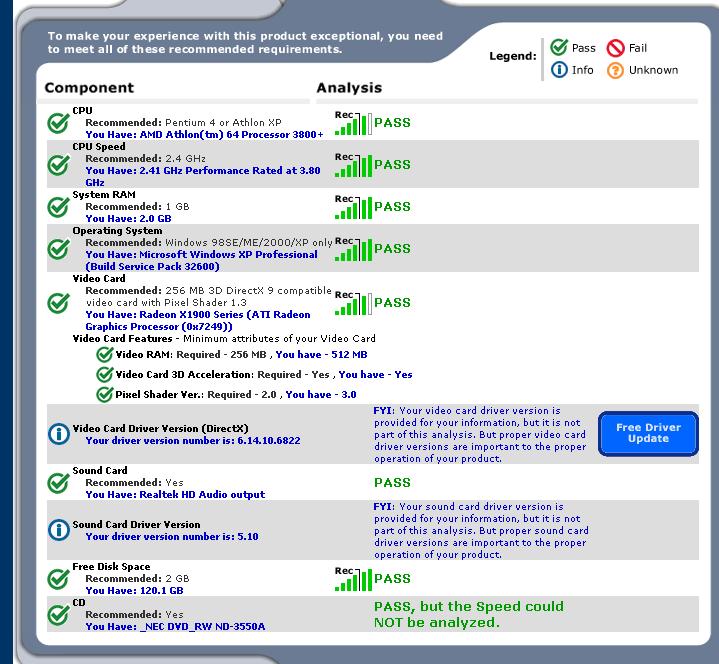Click the Info icon in the legend

click(x=559, y=70)
